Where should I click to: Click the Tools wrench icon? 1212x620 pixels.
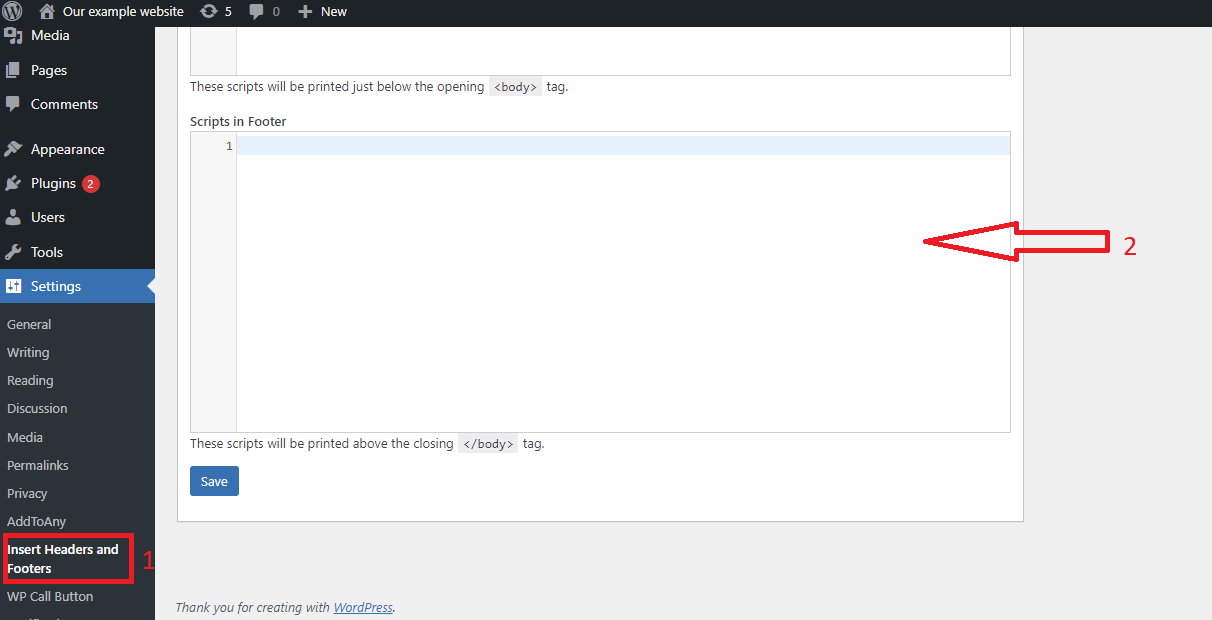click(13, 252)
